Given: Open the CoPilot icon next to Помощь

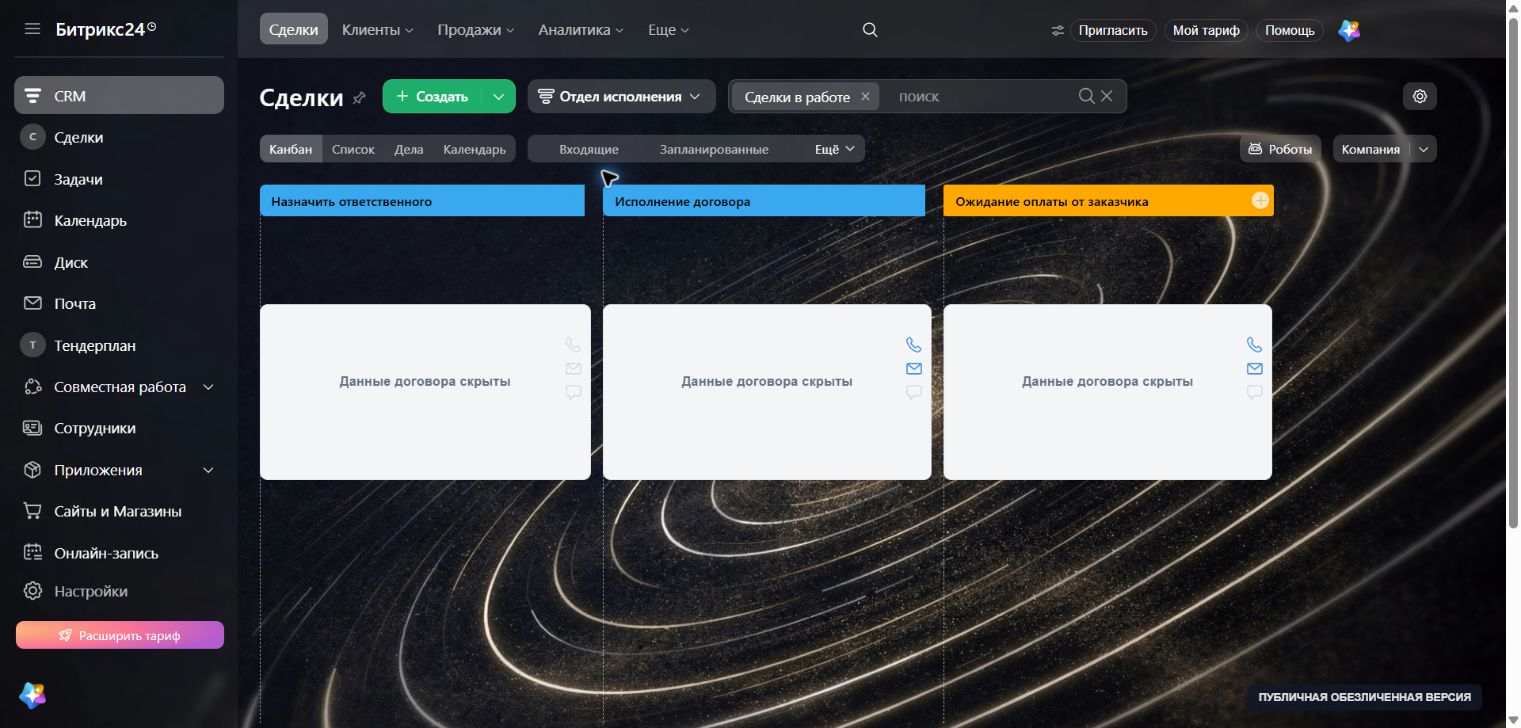Looking at the screenshot, I should [x=1349, y=30].
